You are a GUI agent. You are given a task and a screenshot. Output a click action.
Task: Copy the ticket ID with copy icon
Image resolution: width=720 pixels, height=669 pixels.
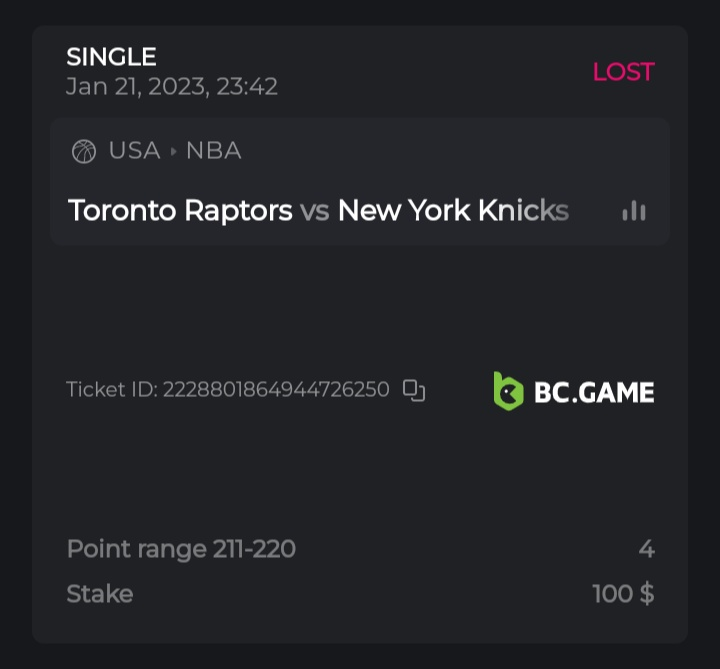tap(414, 390)
